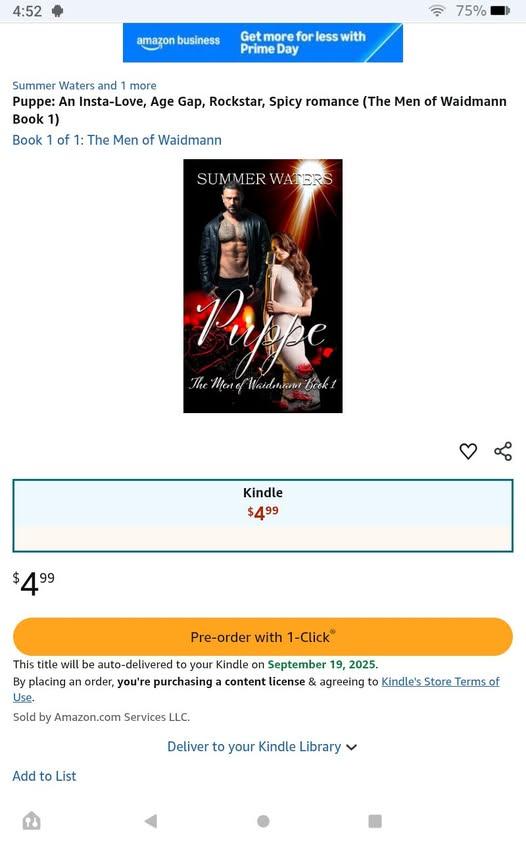This screenshot has height=842, width=526.
Task: Tap the battery status icon
Action: click(500, 11)
